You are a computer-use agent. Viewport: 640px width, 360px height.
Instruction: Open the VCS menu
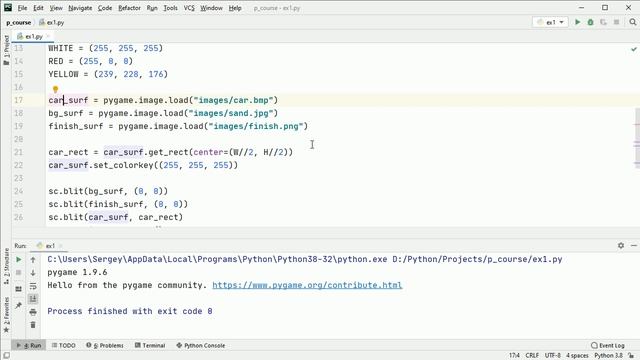tap(189, 8)
